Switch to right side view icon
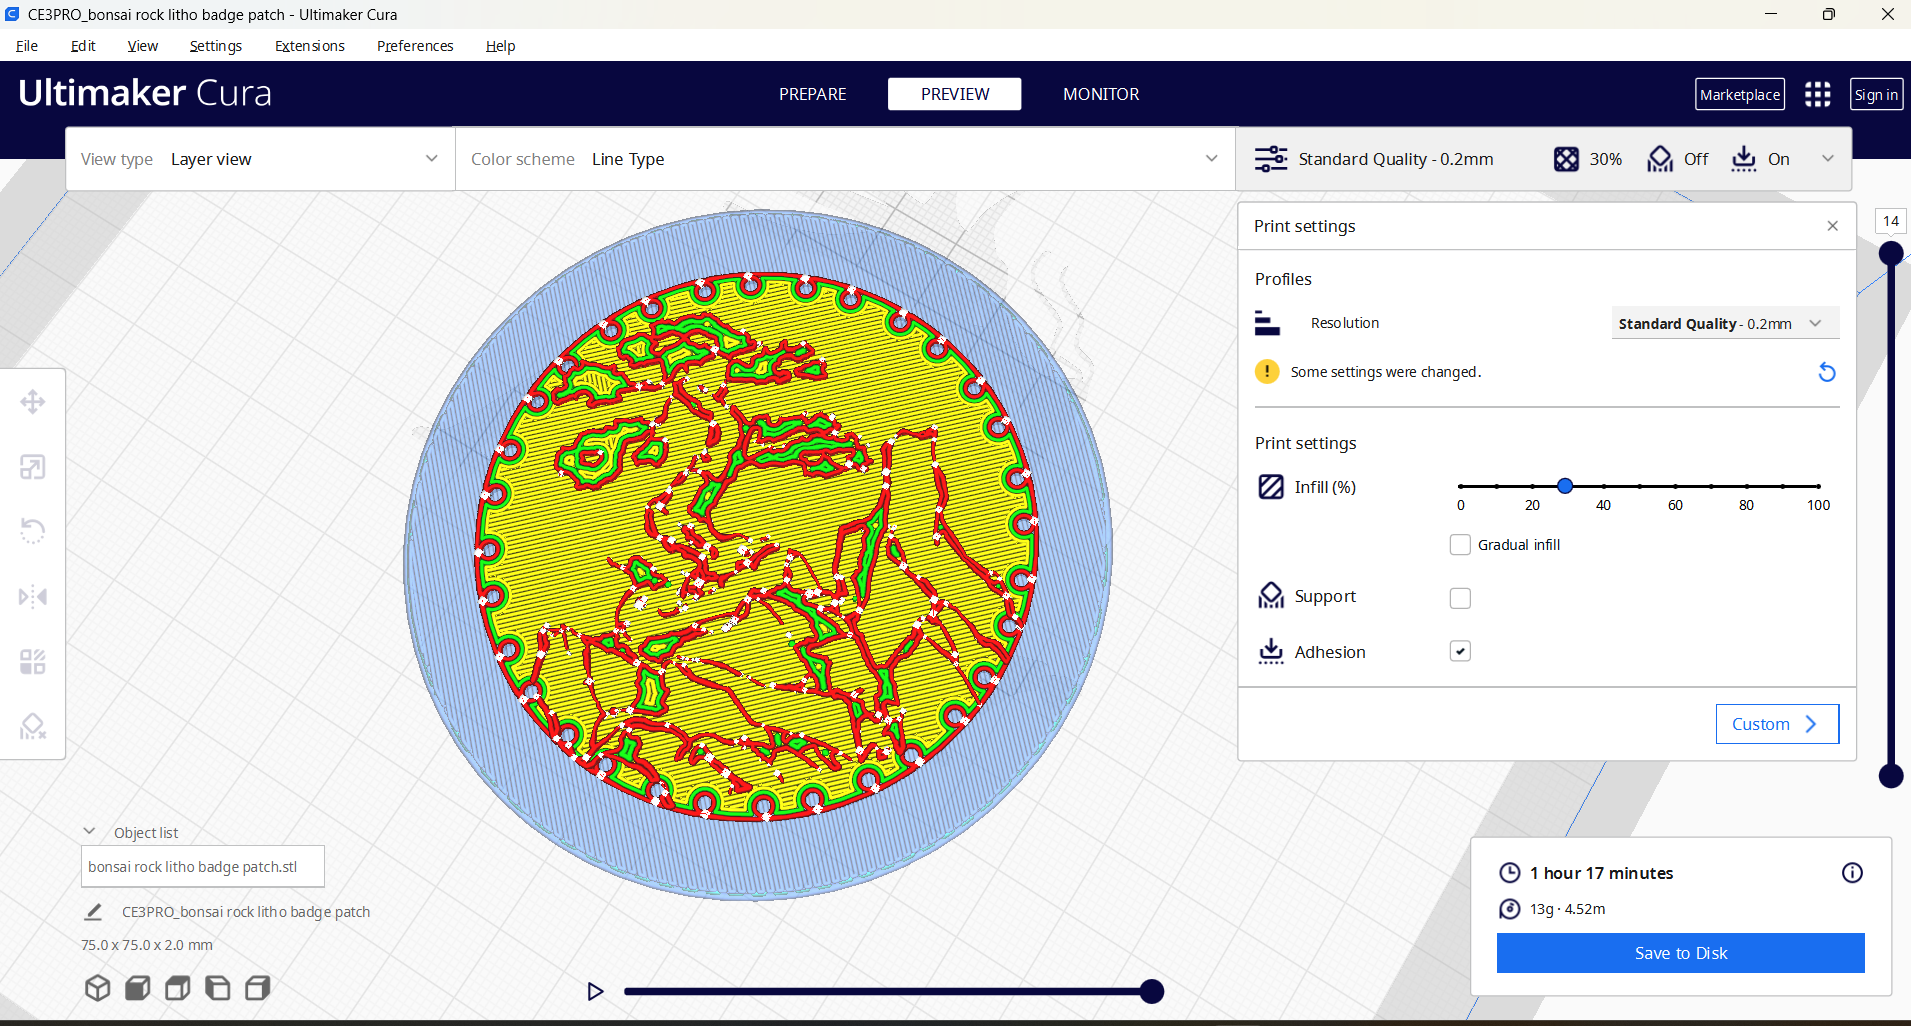This screenshot has height=1026, width=1911. (257, 988)
